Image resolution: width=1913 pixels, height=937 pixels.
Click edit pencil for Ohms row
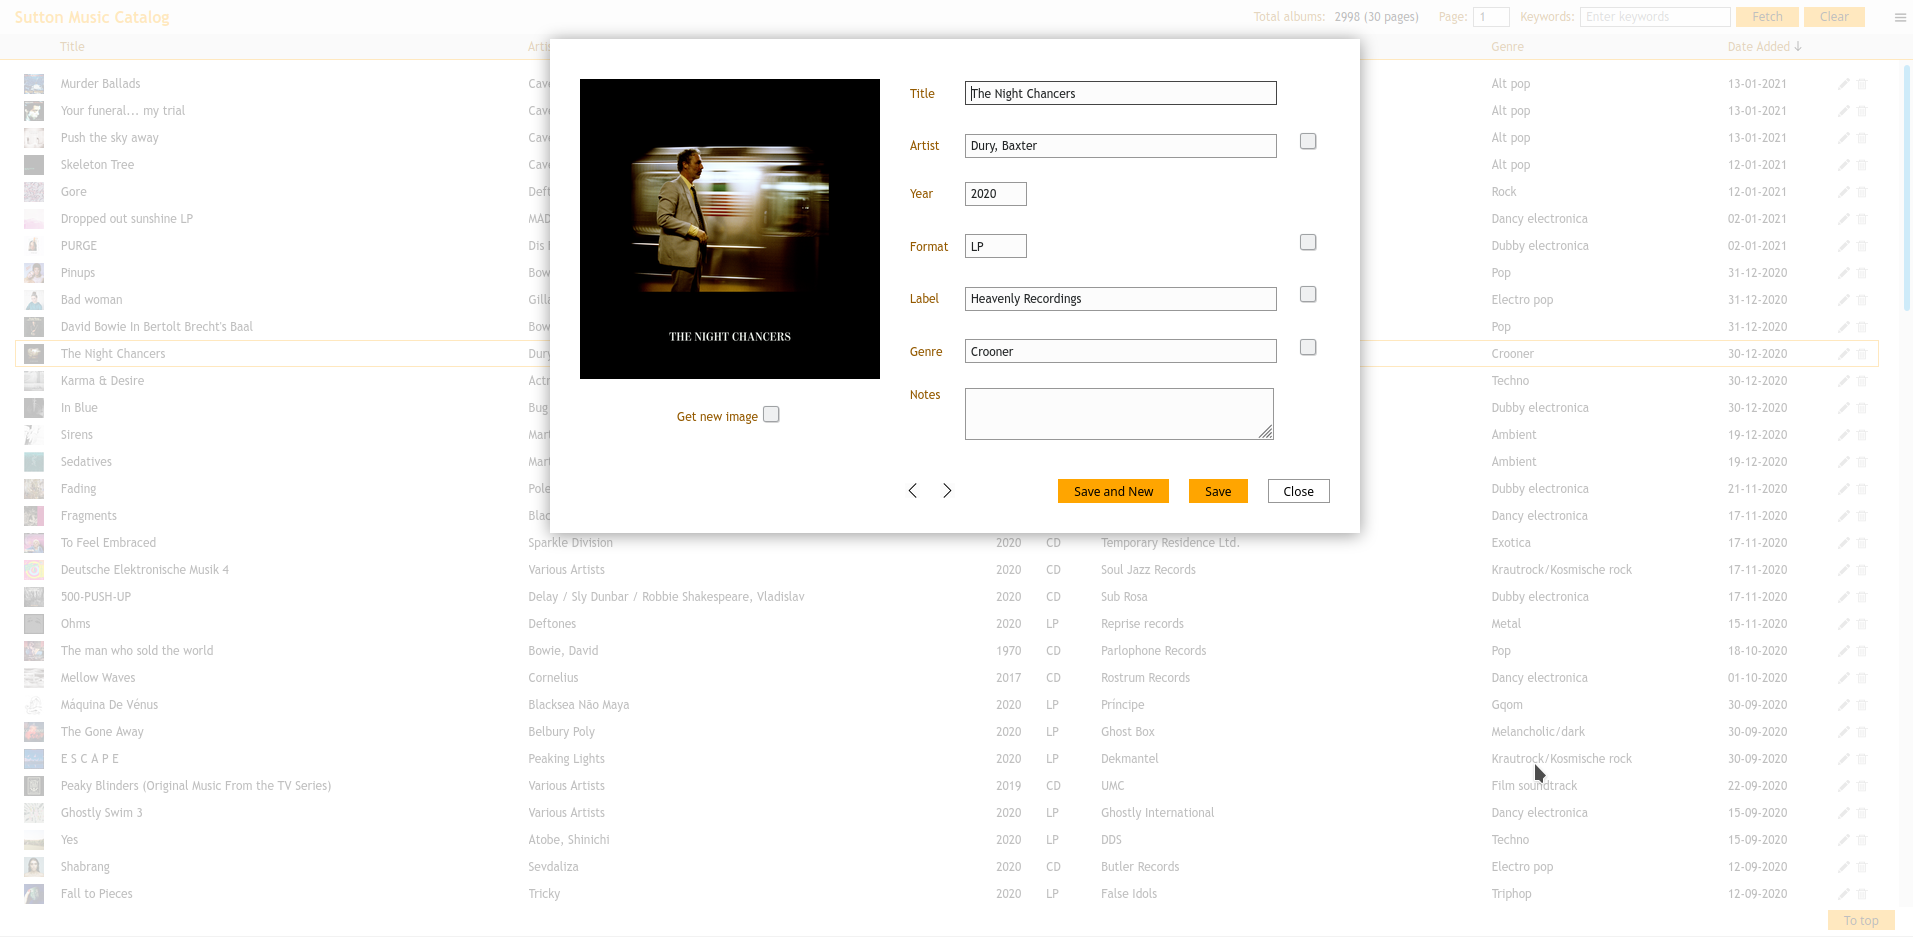1843,624
